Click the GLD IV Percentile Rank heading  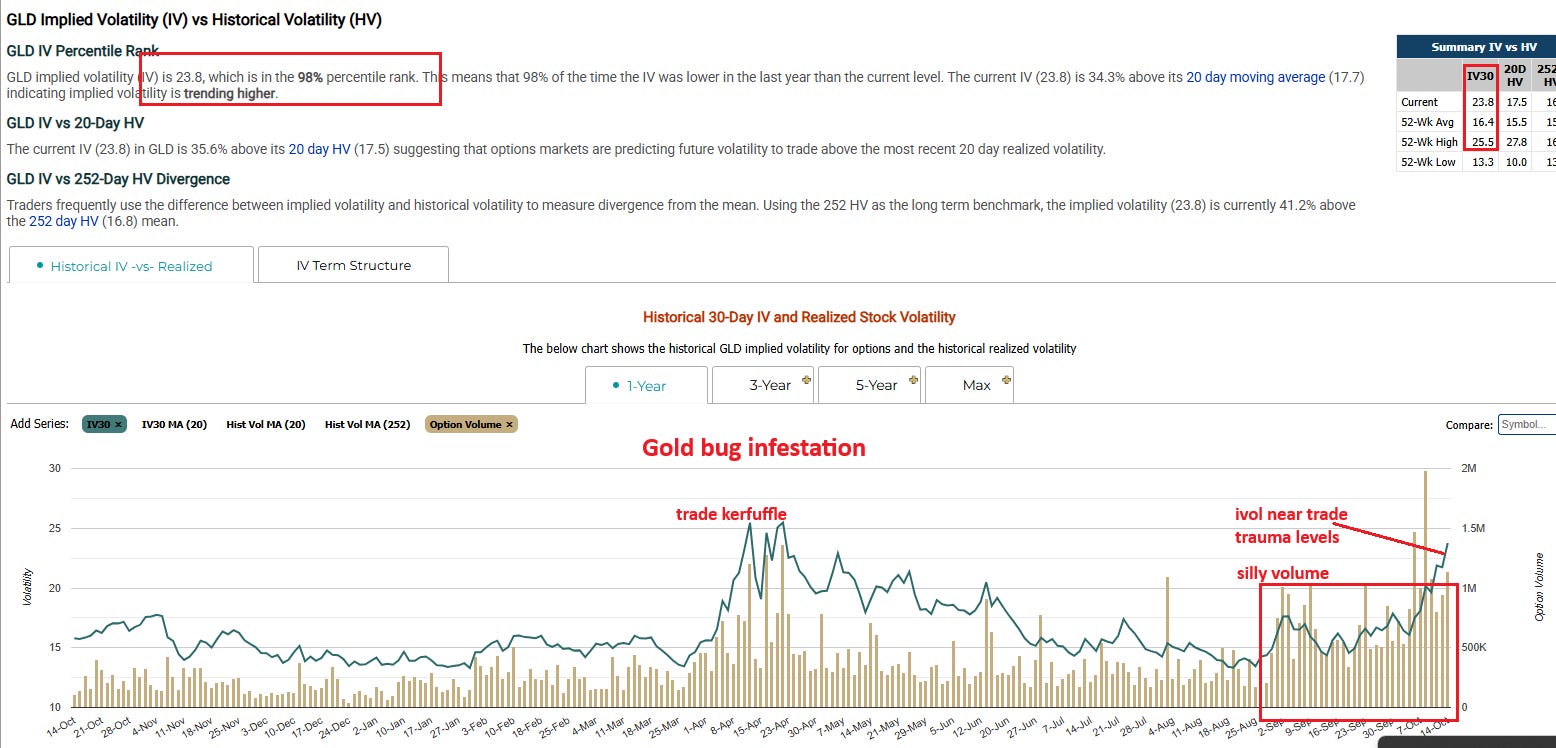pos(83,50)
